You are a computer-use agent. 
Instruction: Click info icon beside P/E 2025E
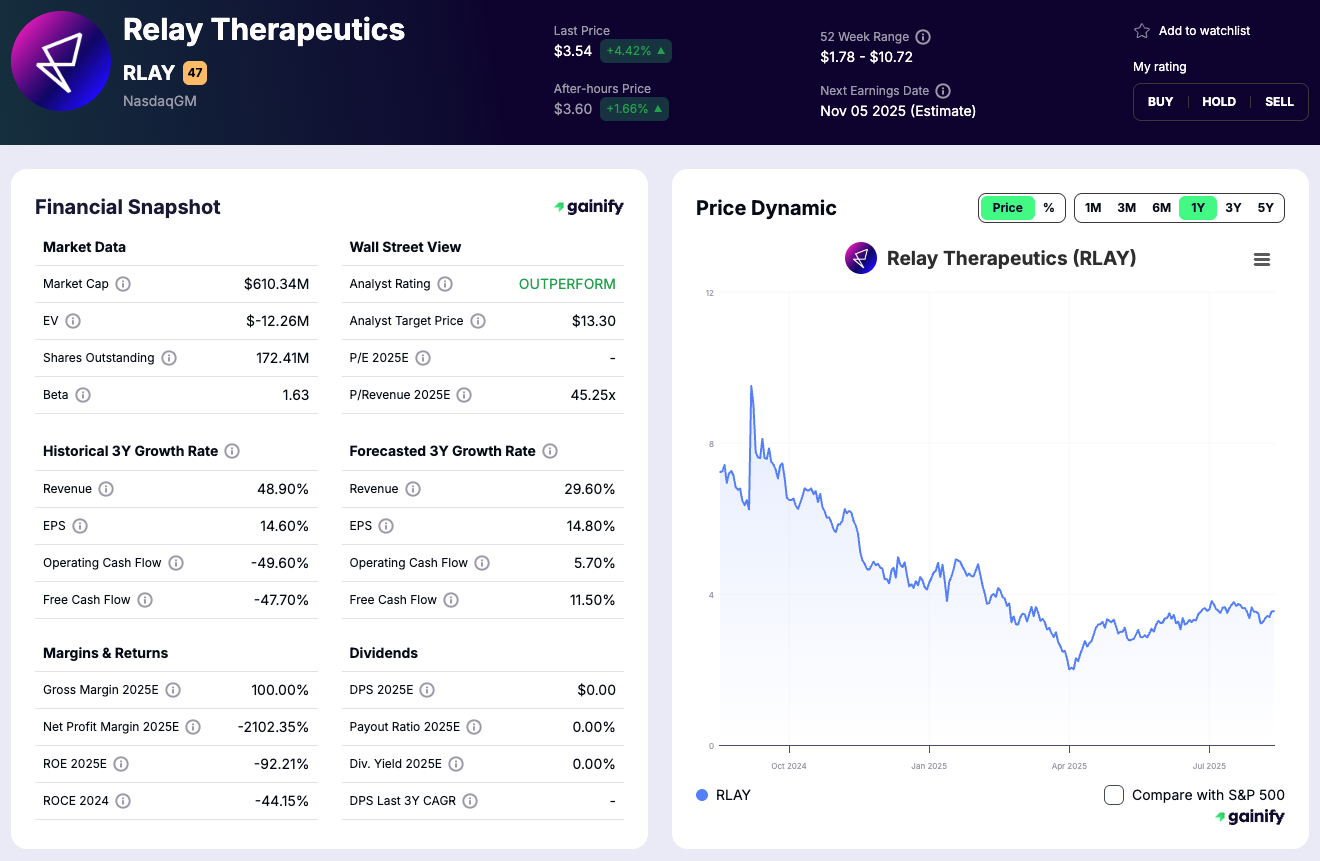423,358
